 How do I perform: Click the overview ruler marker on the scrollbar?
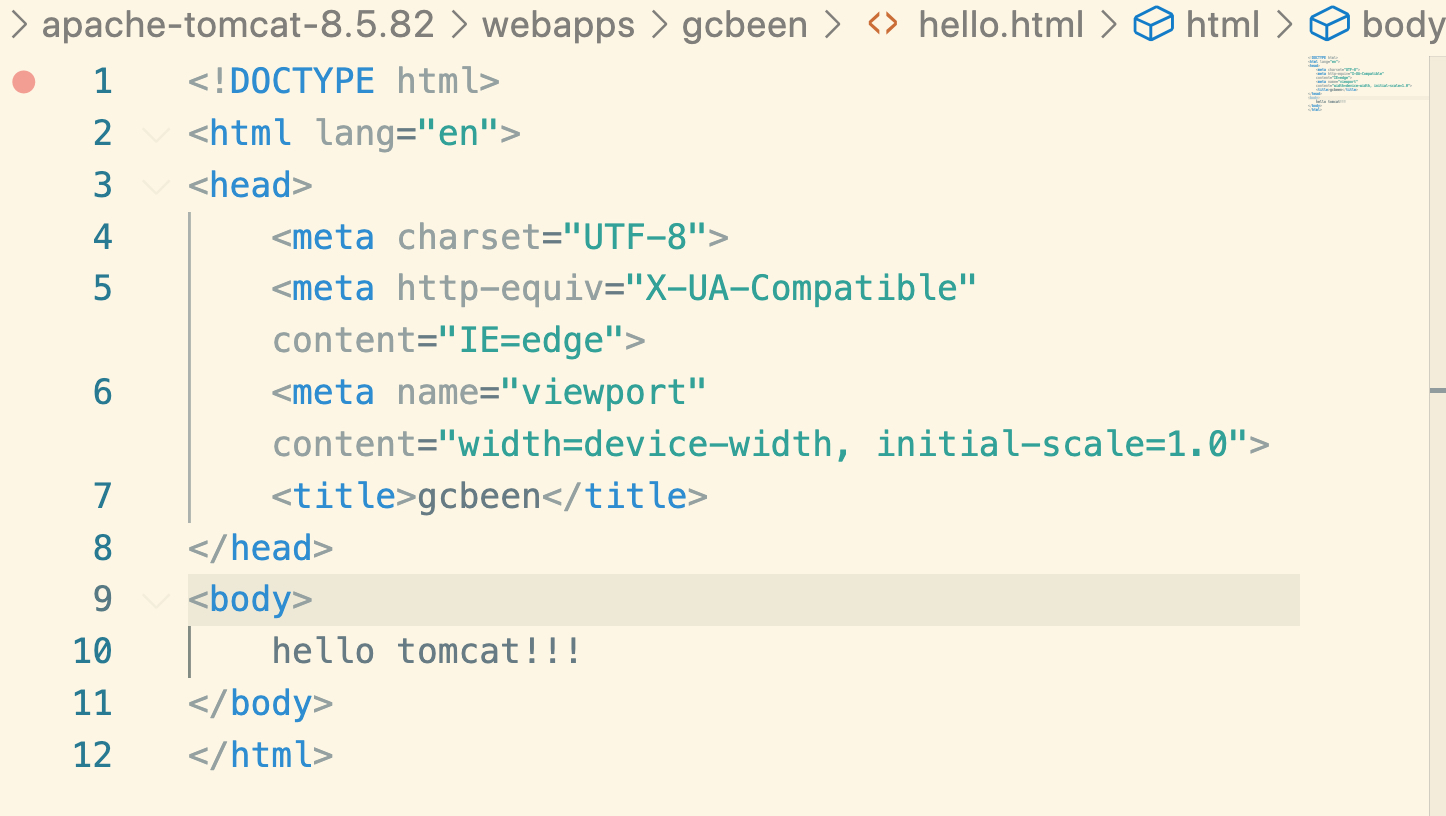point(1438,390)
